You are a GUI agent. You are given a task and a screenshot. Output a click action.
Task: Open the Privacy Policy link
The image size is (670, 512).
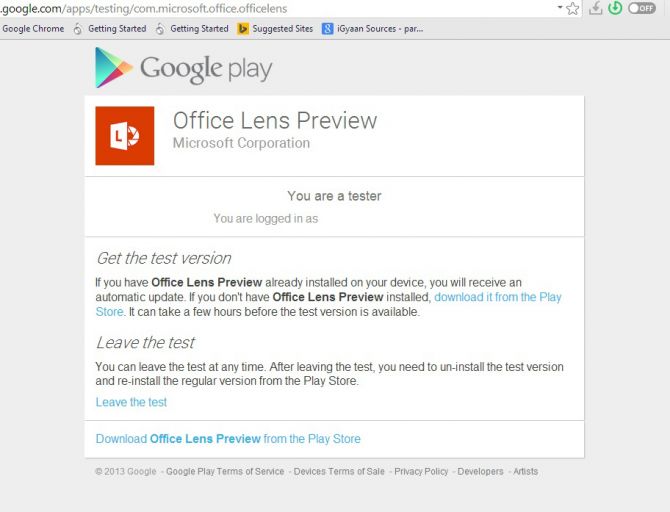(x=421, y=471)
